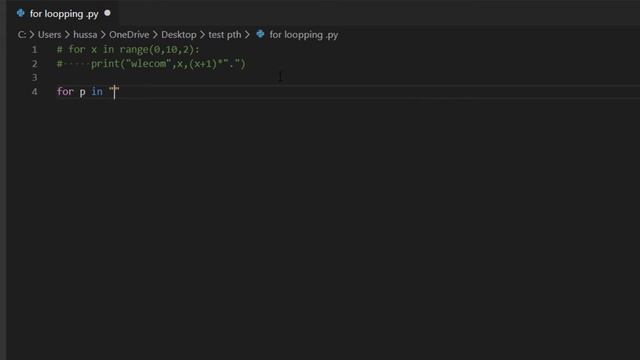
Task: Click the 'for' keyword on line 4
Action: tap(65, 91)
